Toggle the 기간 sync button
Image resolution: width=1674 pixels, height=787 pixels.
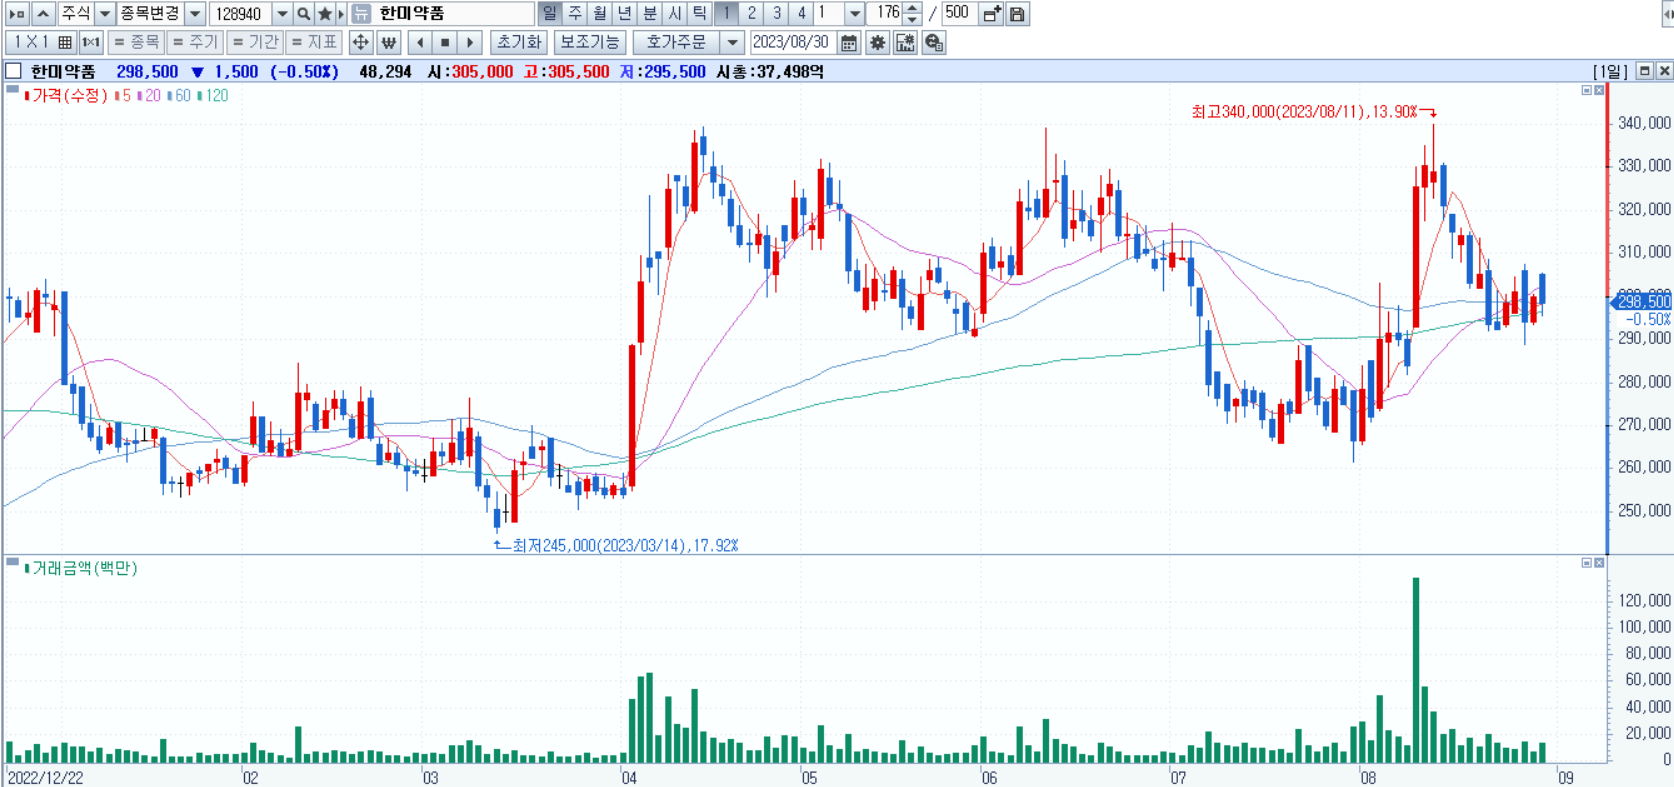click(x=255, y=42)
